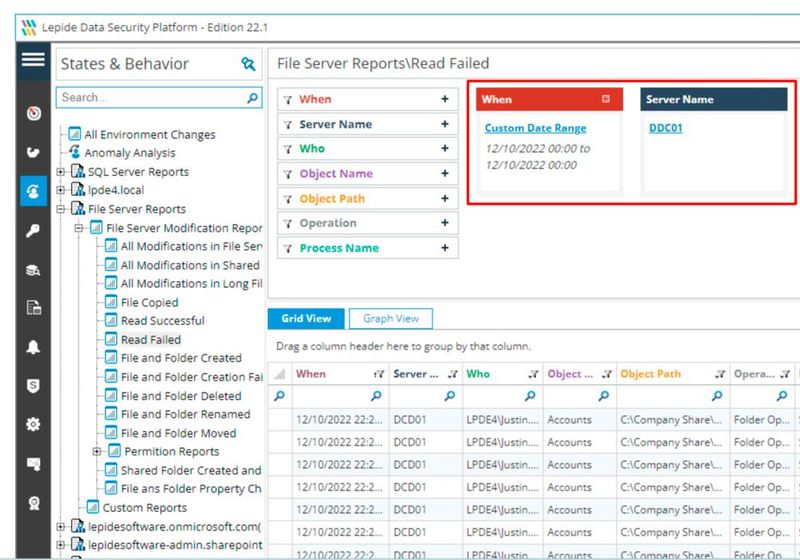Click the States & Behavior pin icon
The height and width of the screenshot is (560, 800).
point(248,64)
